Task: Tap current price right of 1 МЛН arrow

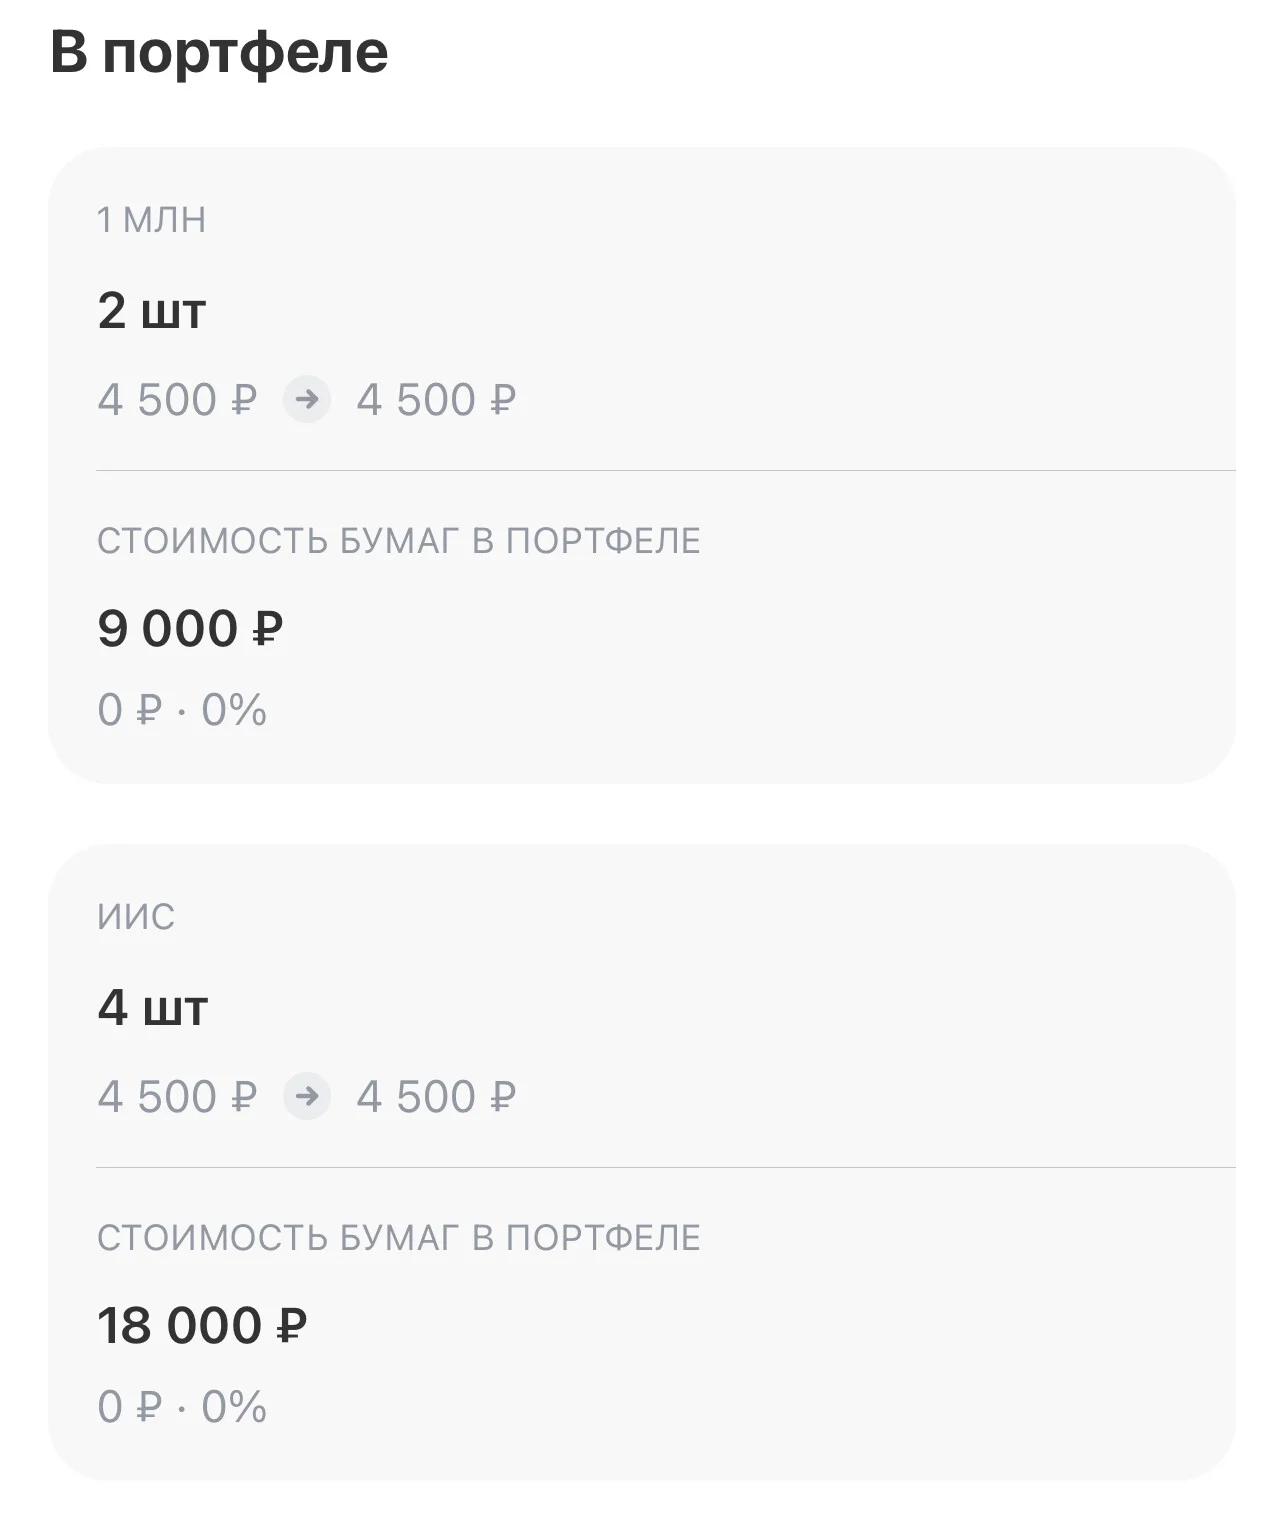Action: pos(437,400)
